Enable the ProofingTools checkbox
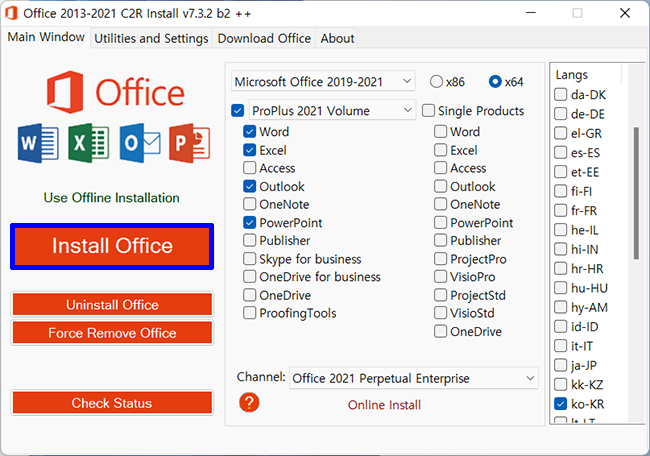650x456 pixels. [x=250, y=313]
